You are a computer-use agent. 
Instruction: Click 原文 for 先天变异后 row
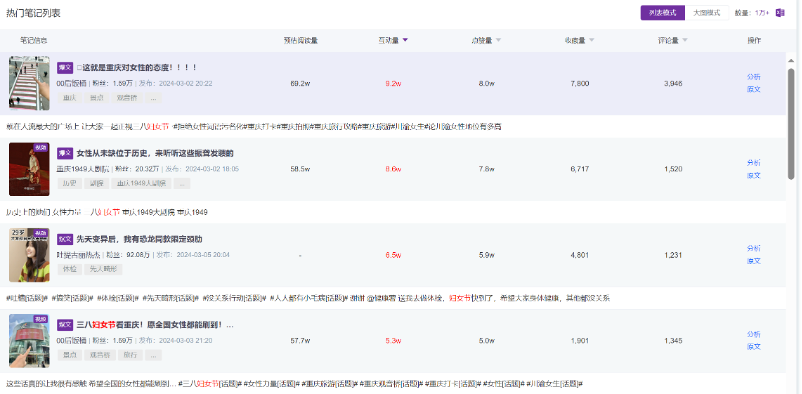coord(753,260)
